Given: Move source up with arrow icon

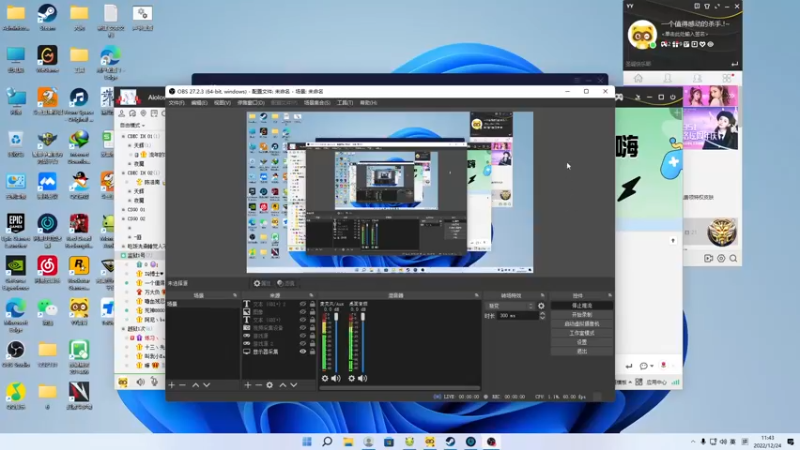Looking at the screenshot, I should (x=283, y=385).
